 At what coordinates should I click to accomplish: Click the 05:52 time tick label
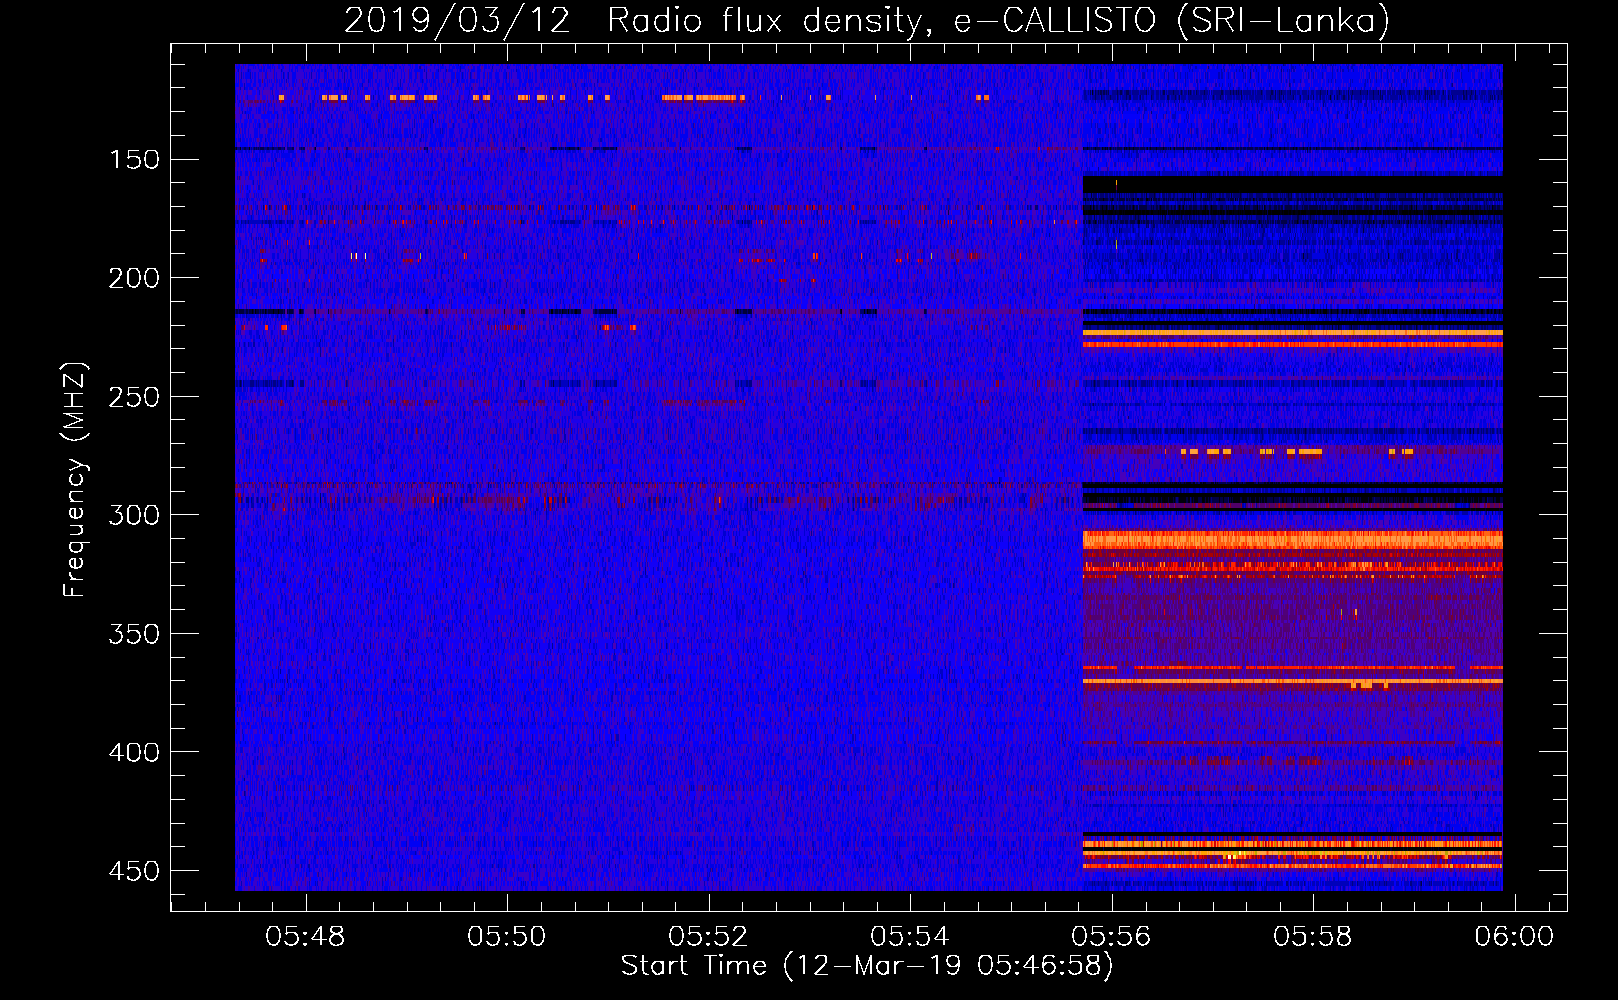[708, 936]
